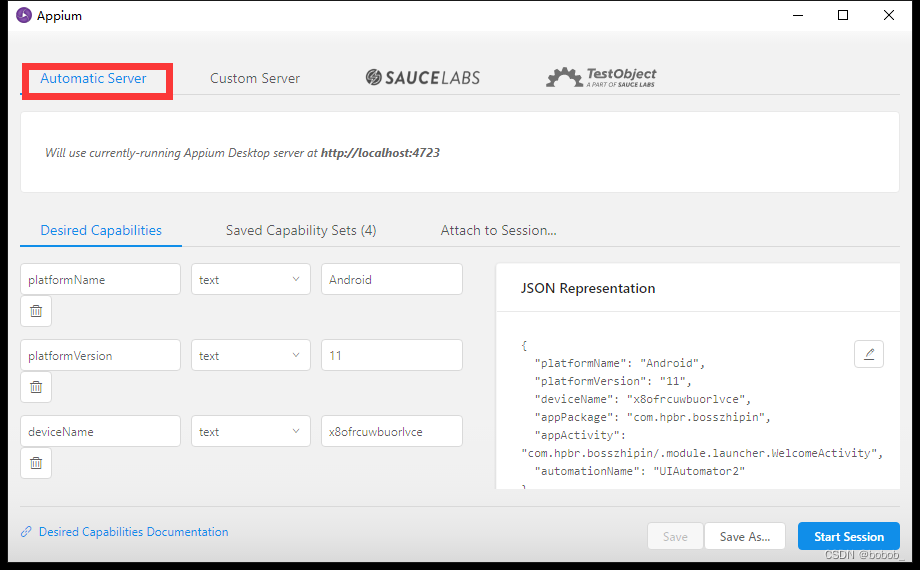Close the Appium window
Screen dimensions: 920x570
pyautogui.click(x=889, y=15)
